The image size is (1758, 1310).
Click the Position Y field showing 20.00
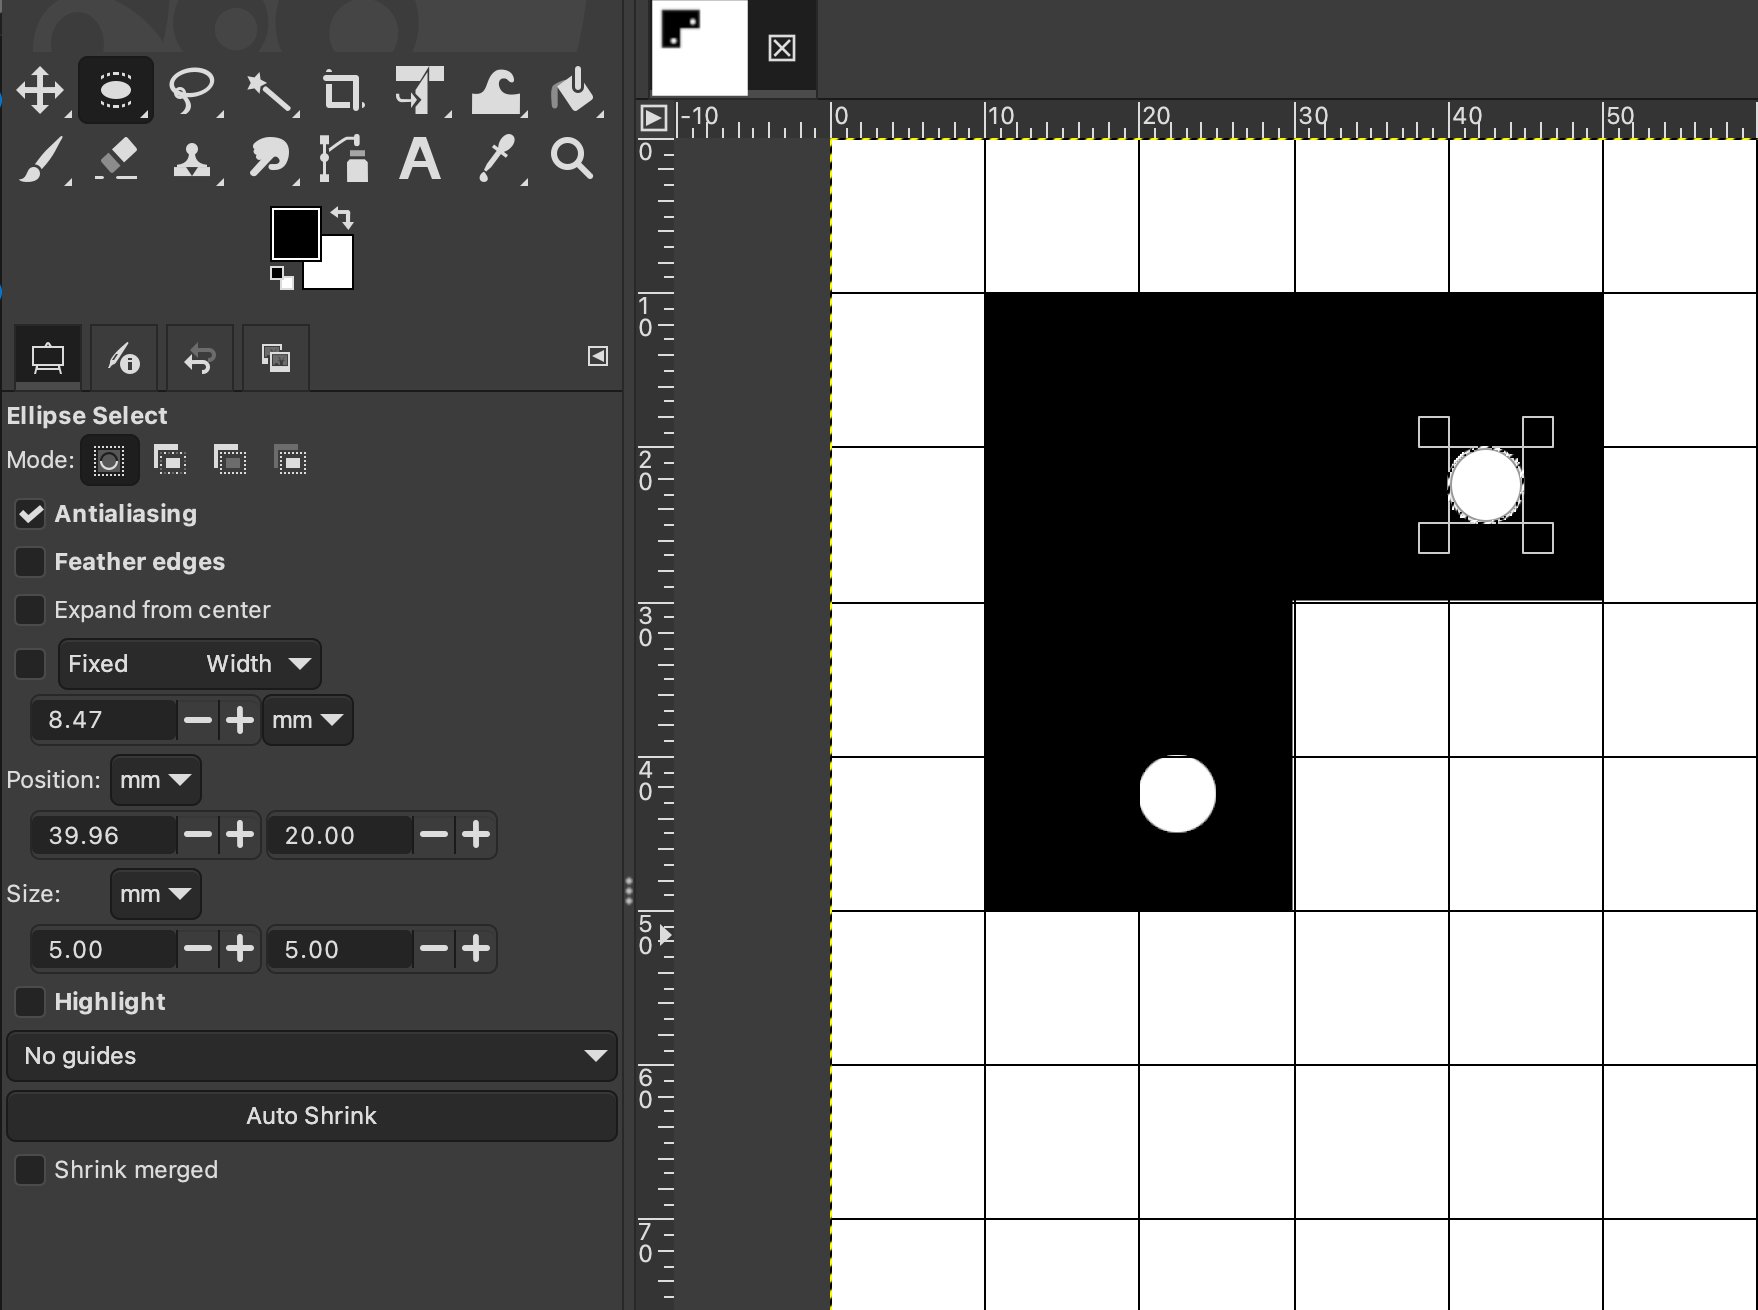340,835
